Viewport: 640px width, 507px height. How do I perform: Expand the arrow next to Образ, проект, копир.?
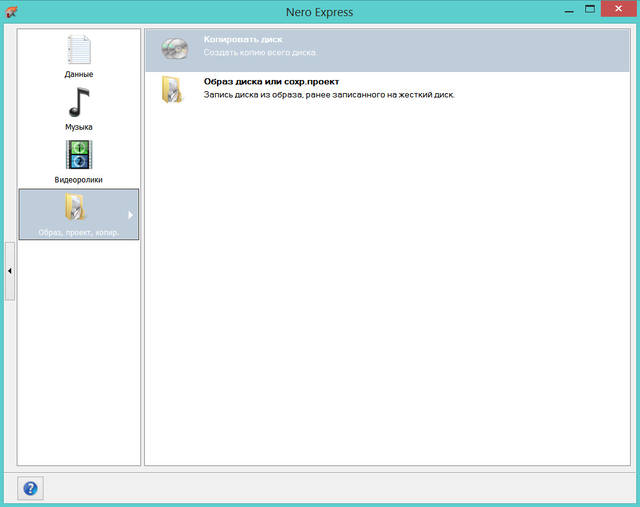[x=130, y=215]
